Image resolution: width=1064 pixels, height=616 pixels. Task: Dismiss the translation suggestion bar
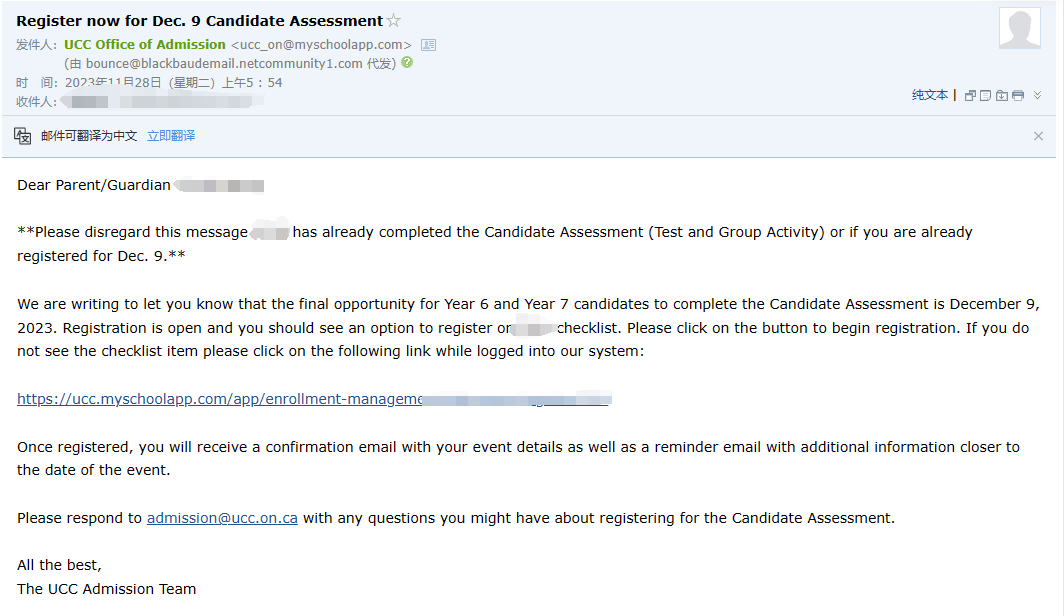(x=1038, y=136)
